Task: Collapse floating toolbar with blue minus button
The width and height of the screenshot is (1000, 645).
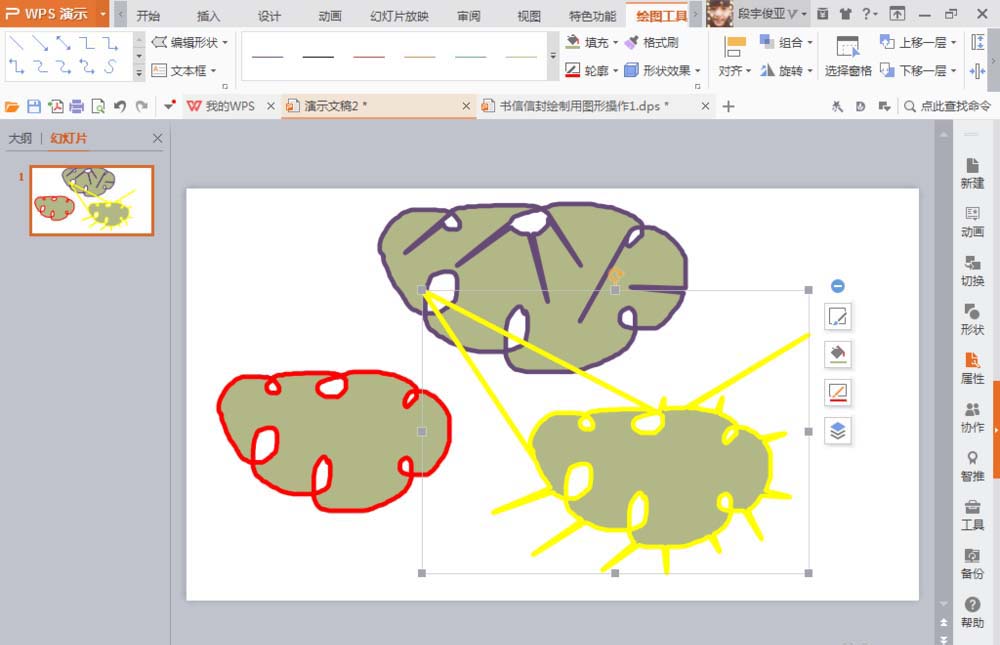Action: tap(838, 286)
